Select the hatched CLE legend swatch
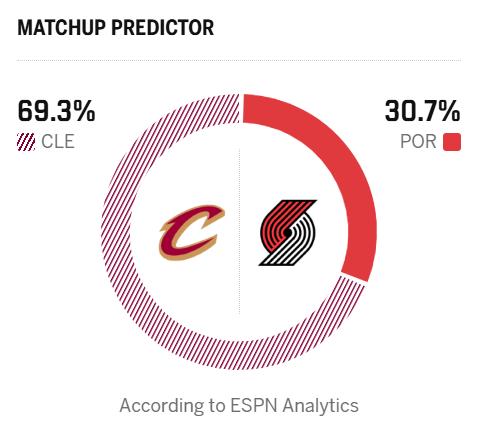 click(26, 142)
